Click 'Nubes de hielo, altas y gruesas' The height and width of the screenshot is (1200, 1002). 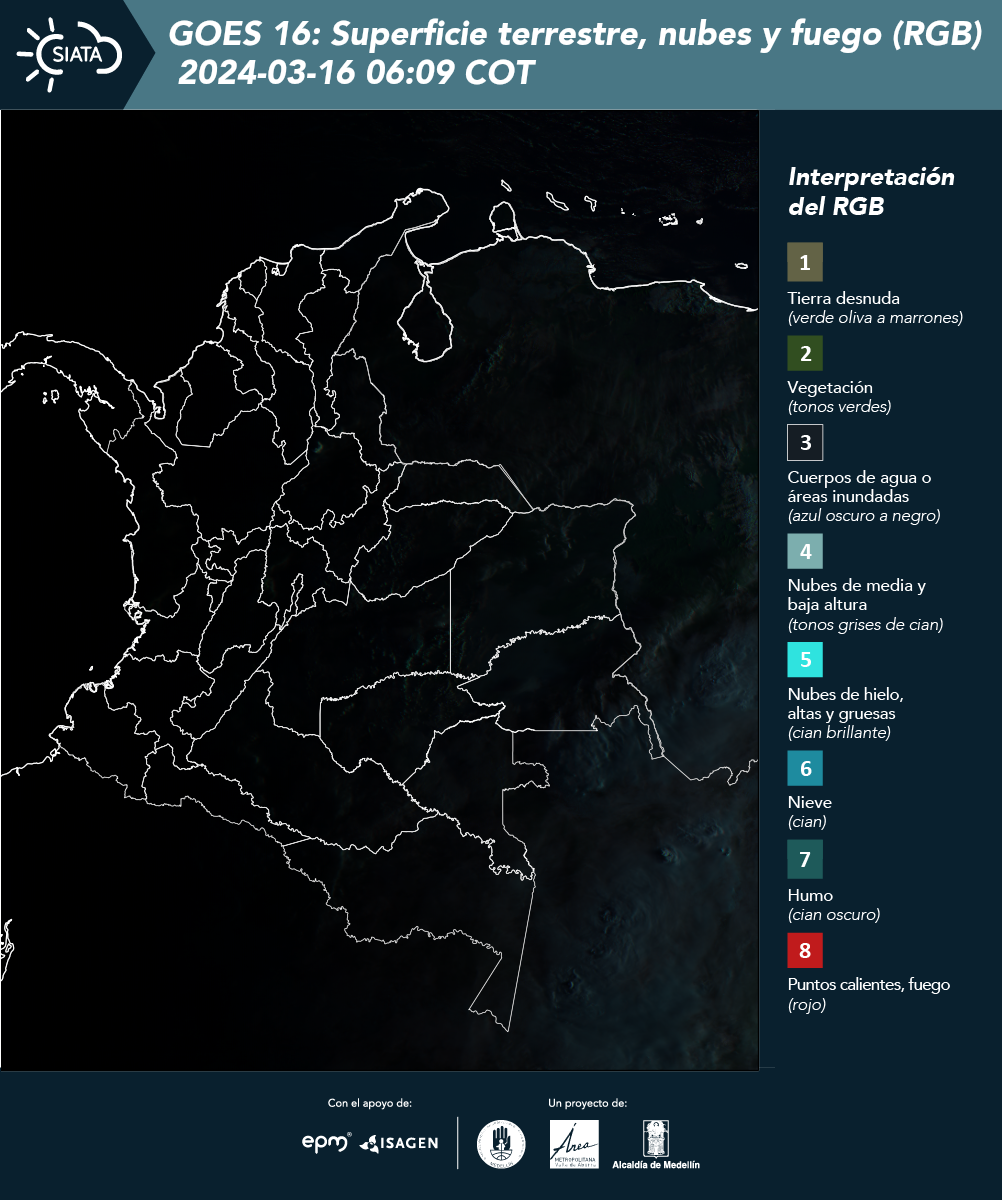(x=846, y=704)
